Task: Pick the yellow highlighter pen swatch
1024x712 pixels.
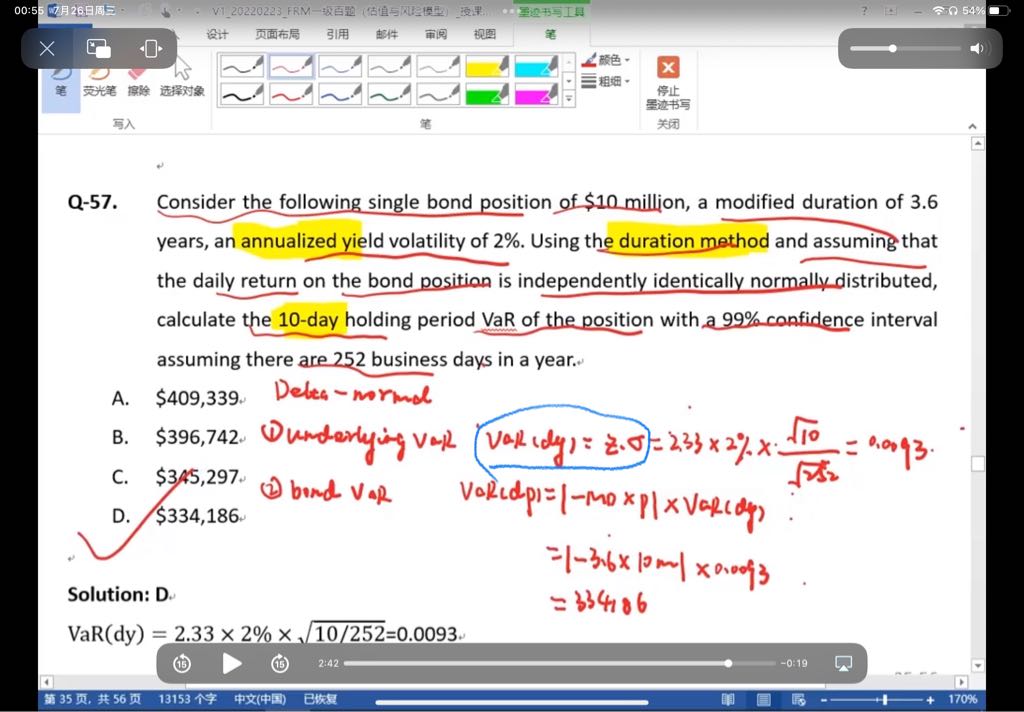Action: click(x=488, y=66)
